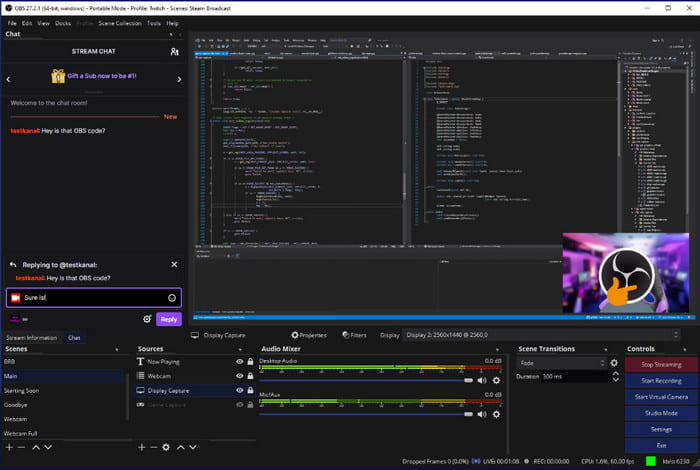Move scene up arrow
The height and width of the screenshot is (470, 700).
coord(36,447)
